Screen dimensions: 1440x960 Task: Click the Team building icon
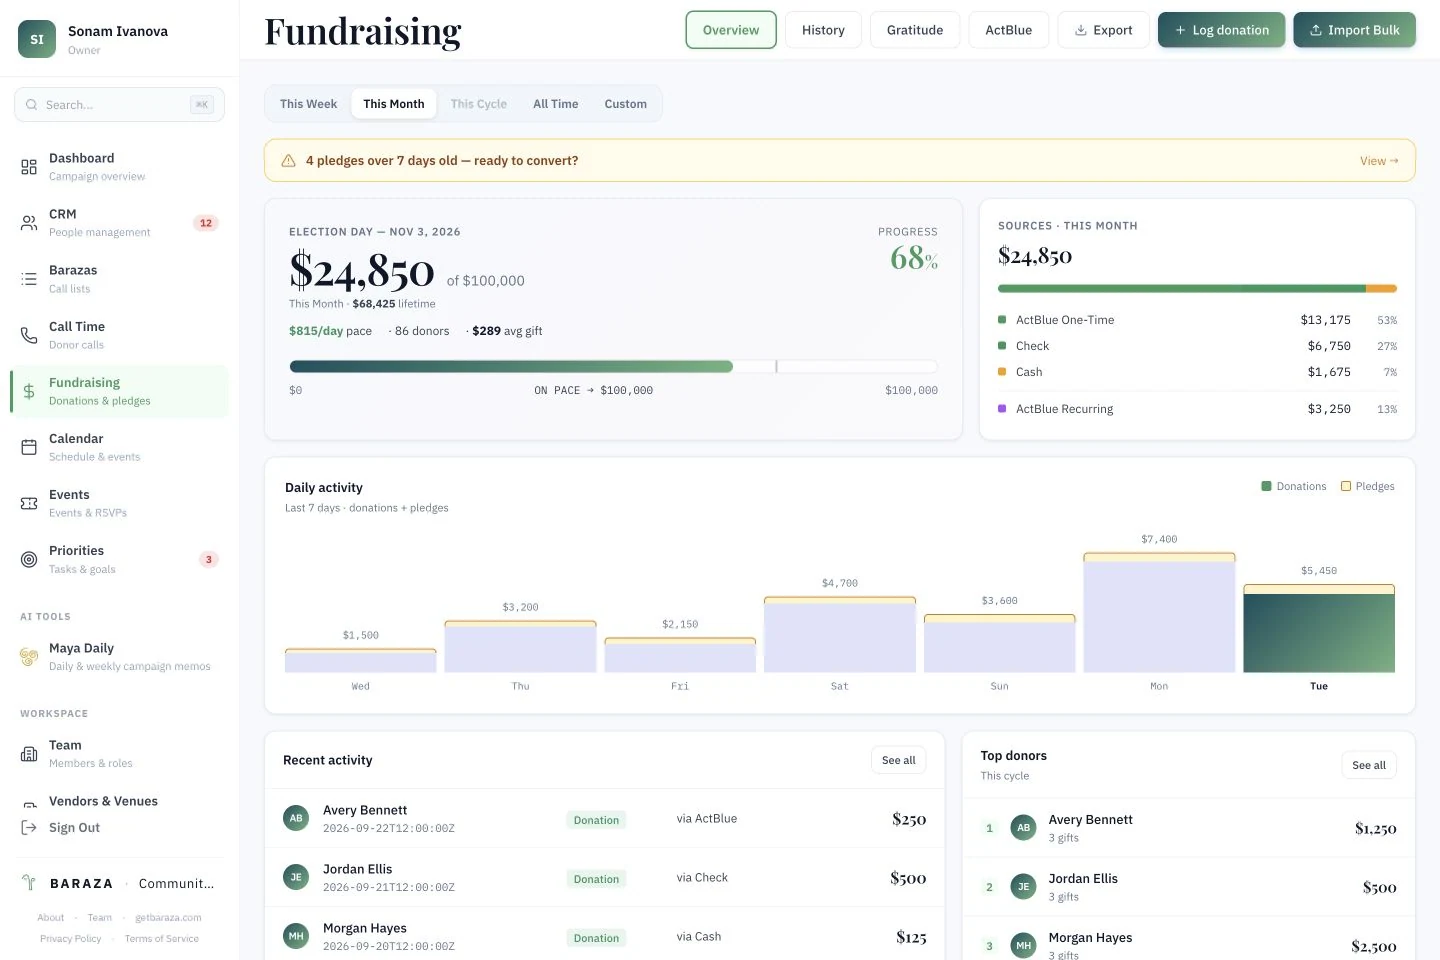pyautogui.click(x=29, y=754)
